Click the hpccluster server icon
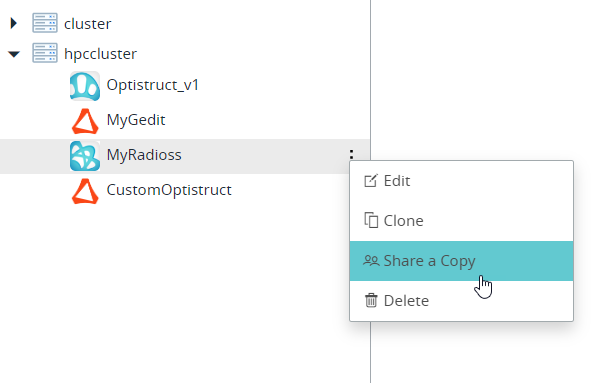The width and height of the screenshot is (615, 383). click(x=45, y=53)
